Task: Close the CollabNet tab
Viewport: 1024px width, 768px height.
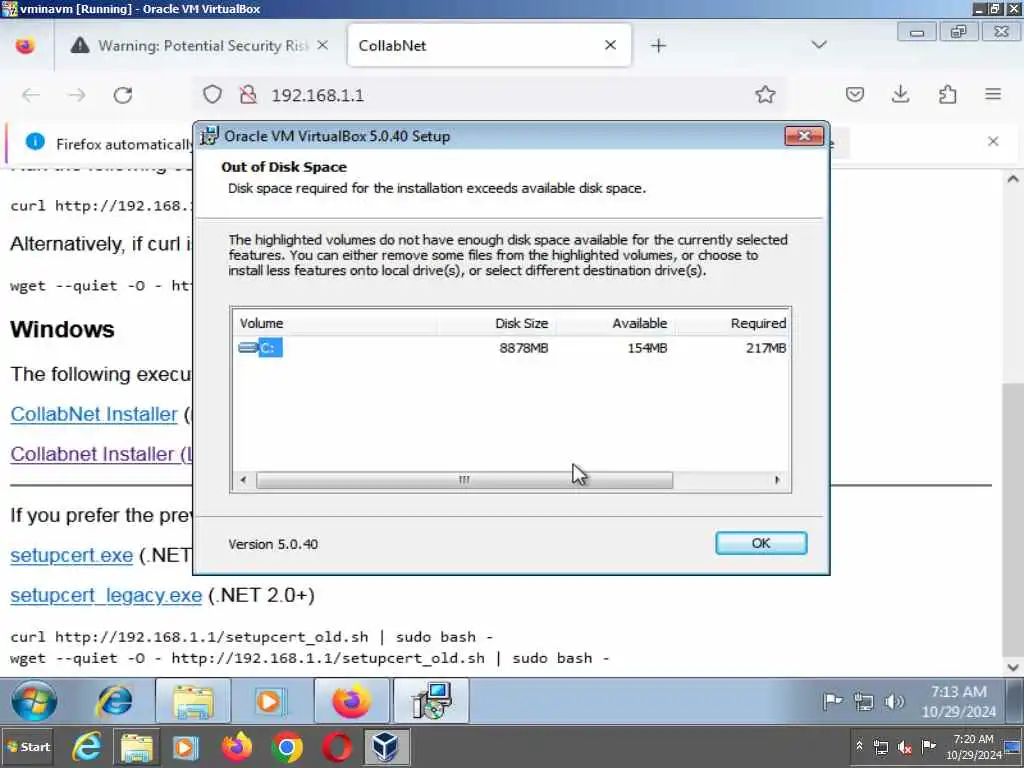Action: (610, 45)
